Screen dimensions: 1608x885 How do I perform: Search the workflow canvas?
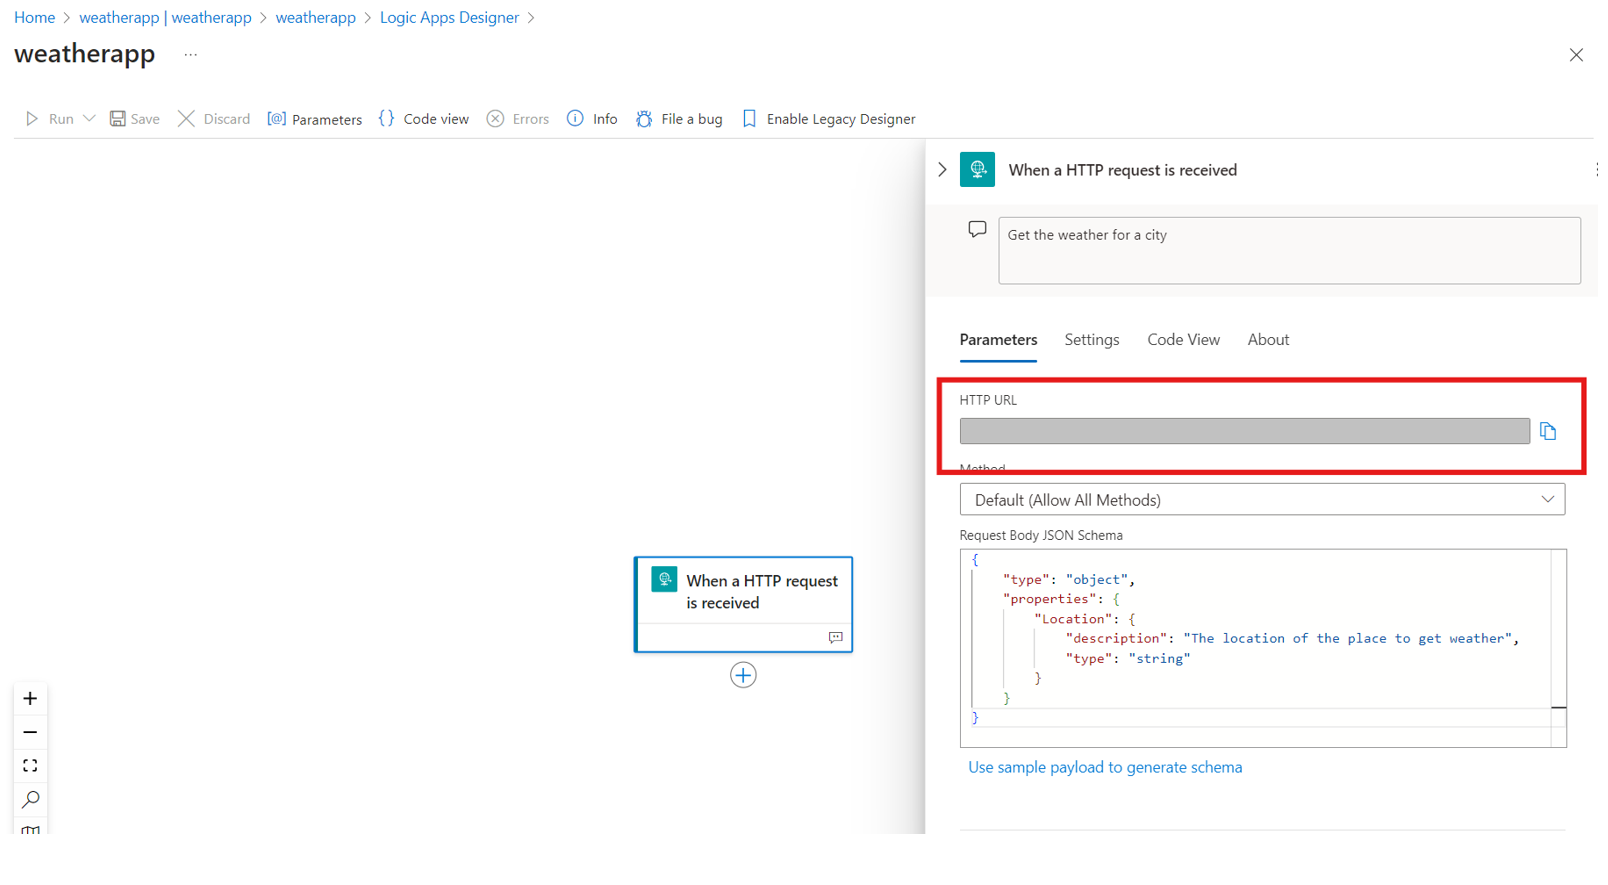click(30, 799)
